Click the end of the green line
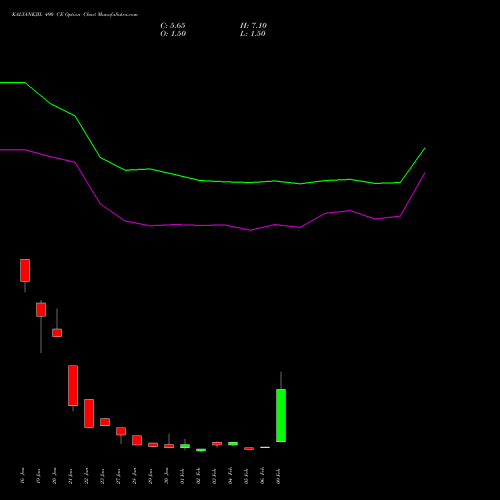Screen dimensions: 500x500 (x=425, y=148)
